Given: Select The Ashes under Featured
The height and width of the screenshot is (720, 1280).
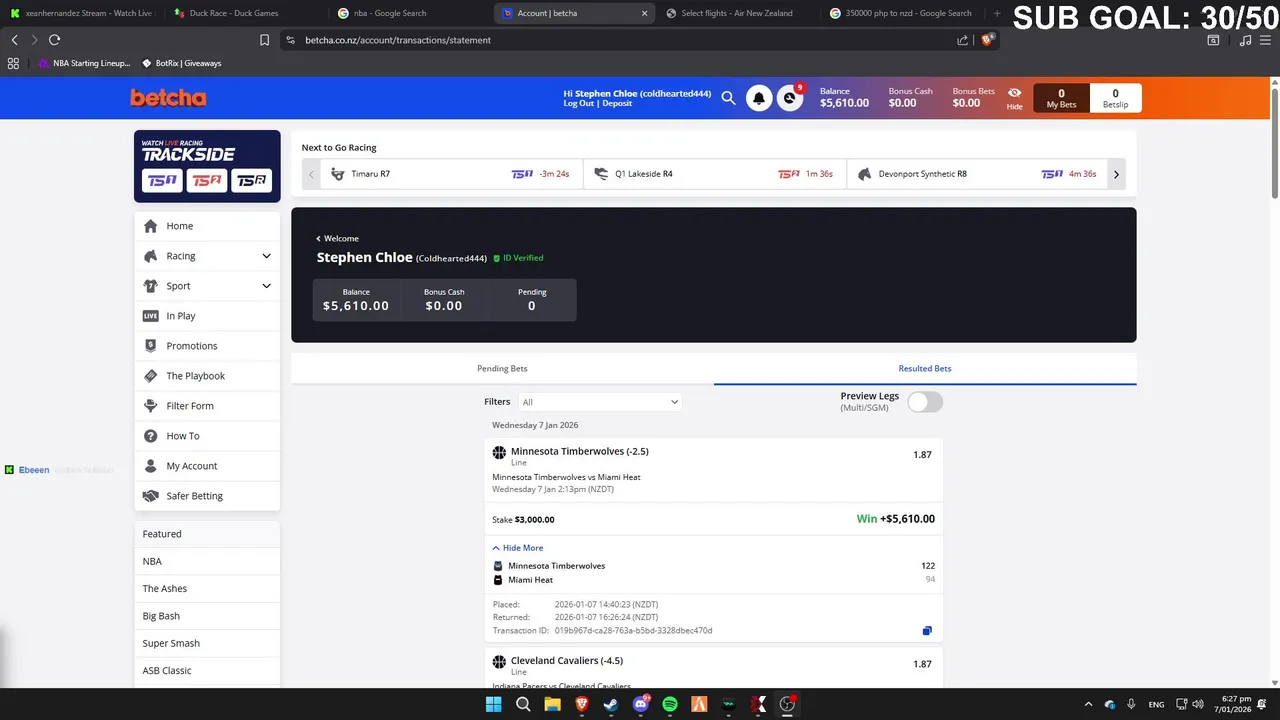Looking at the screenshot, I should coord(207,589).
